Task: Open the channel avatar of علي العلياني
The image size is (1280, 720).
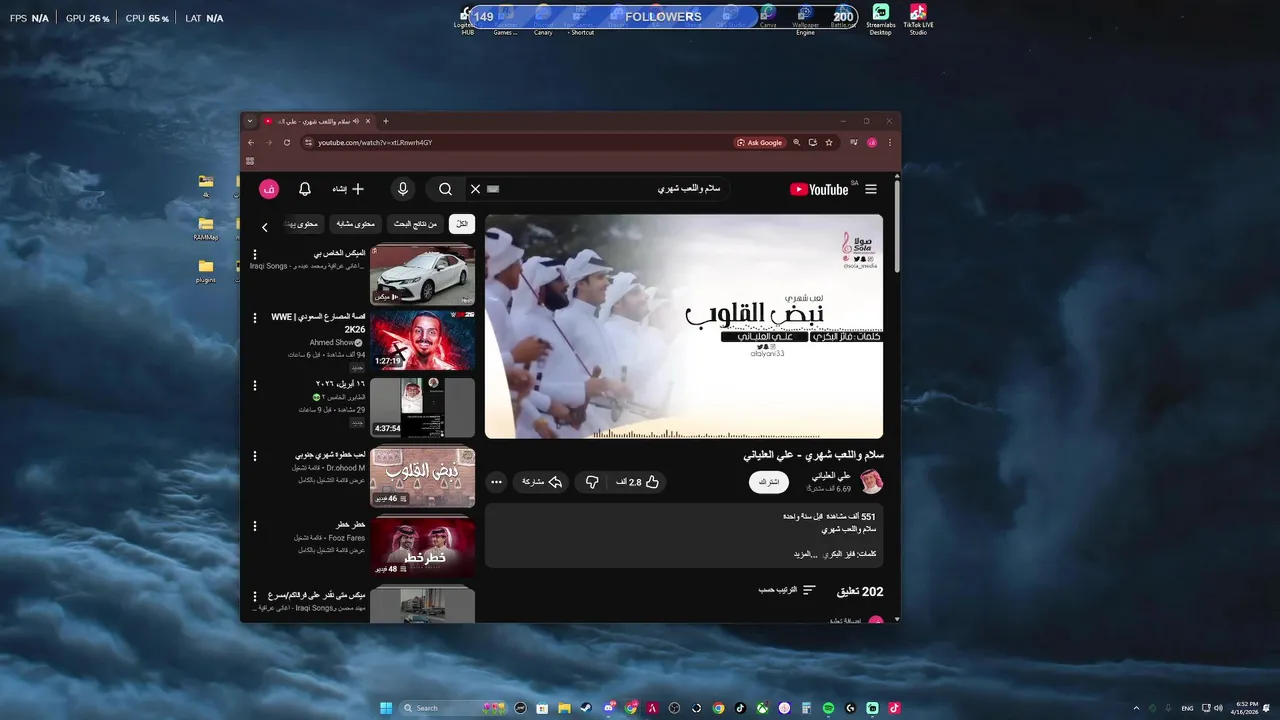Action: pyautogui.click(x=872, y=482)
